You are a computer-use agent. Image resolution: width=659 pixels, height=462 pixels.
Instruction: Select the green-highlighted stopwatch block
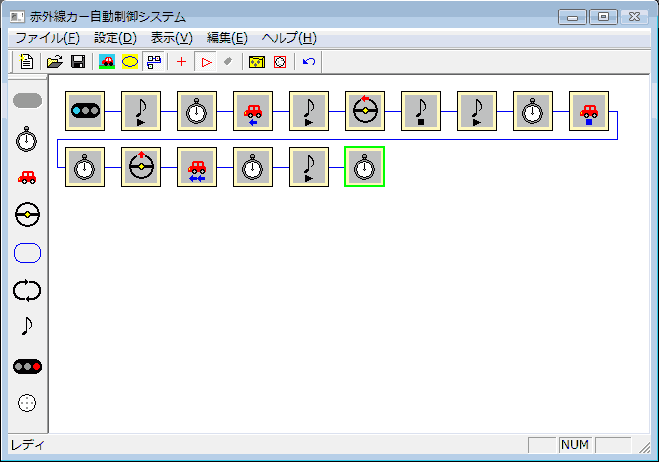[364, 167]
